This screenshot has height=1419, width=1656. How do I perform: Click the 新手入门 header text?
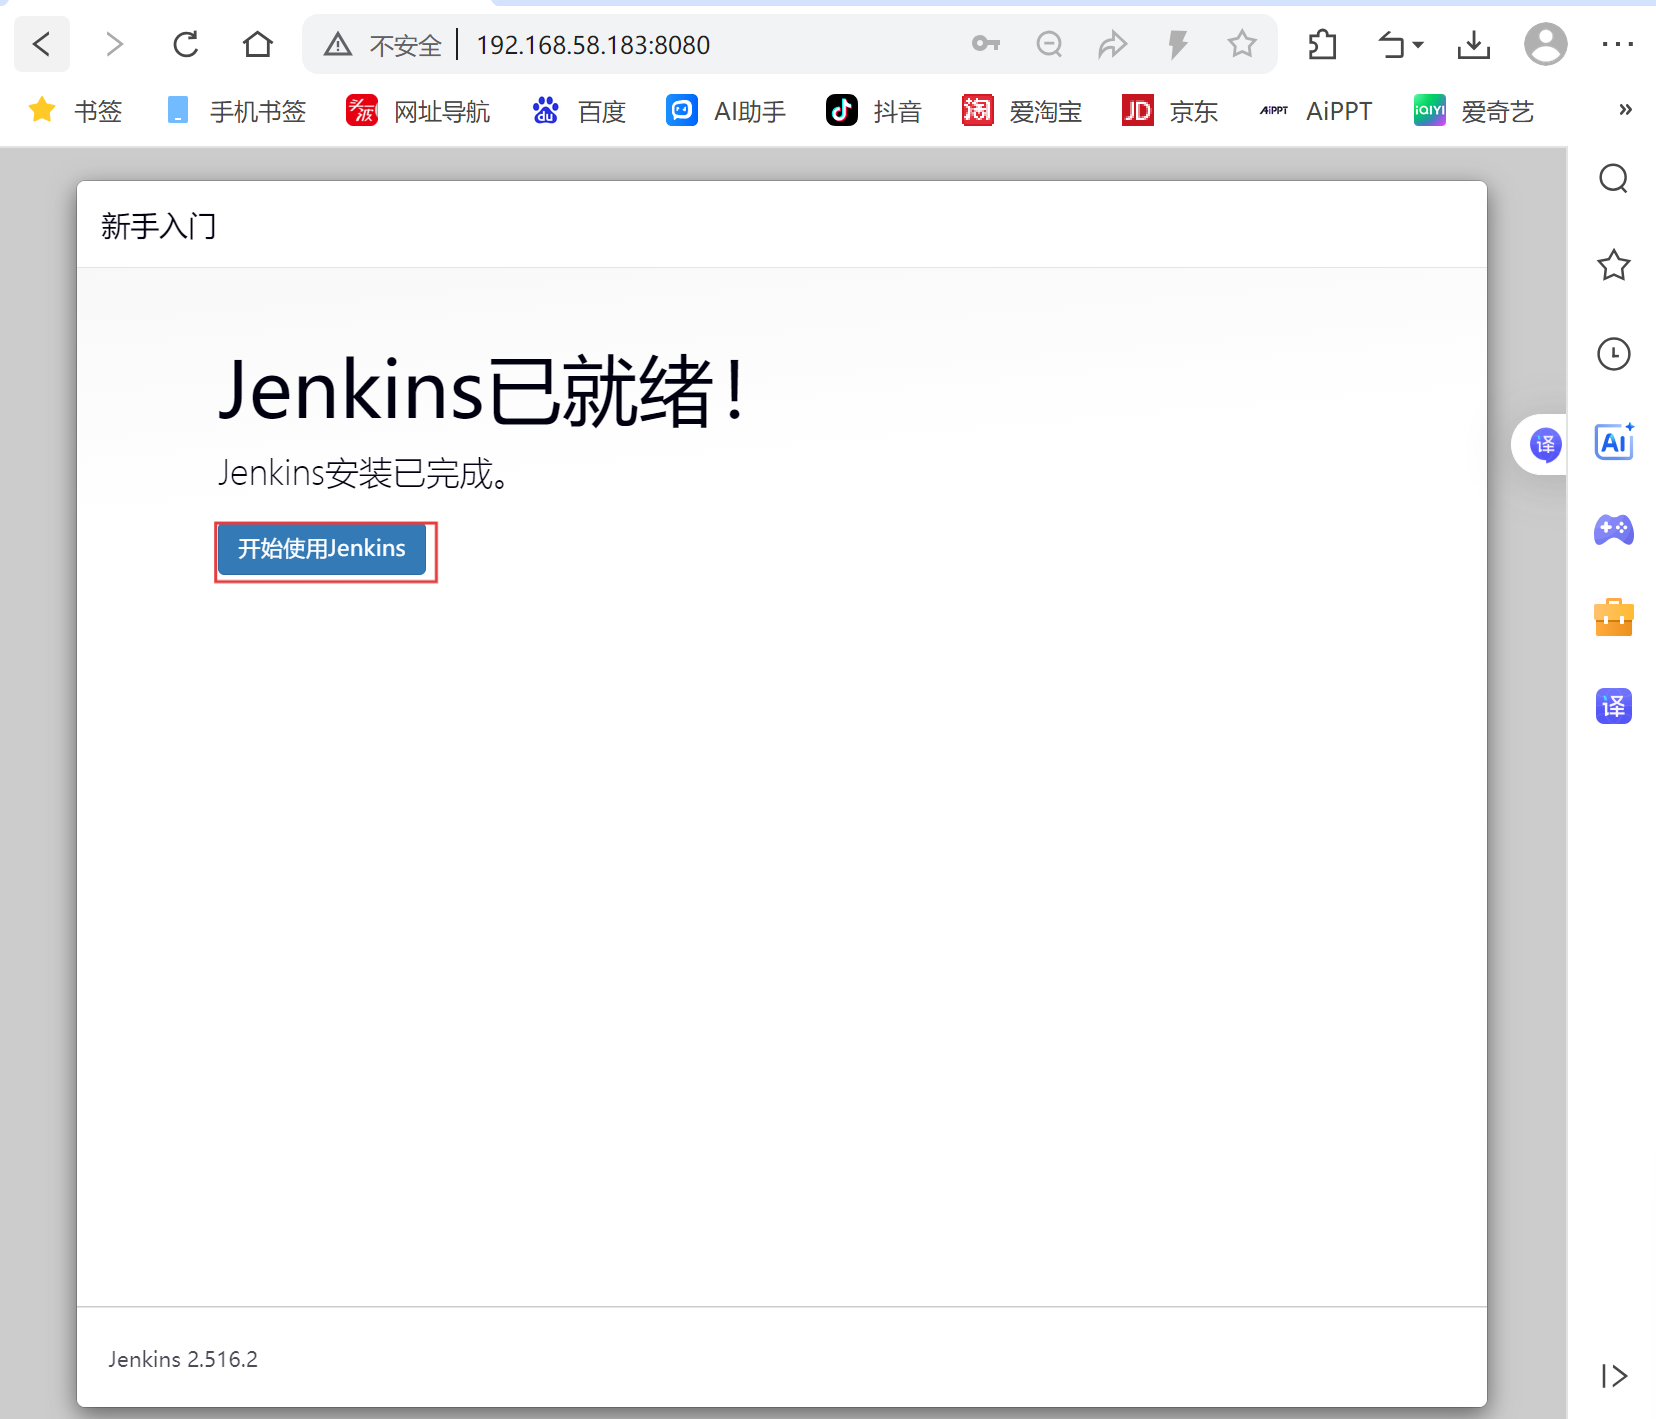pos(159,226)
